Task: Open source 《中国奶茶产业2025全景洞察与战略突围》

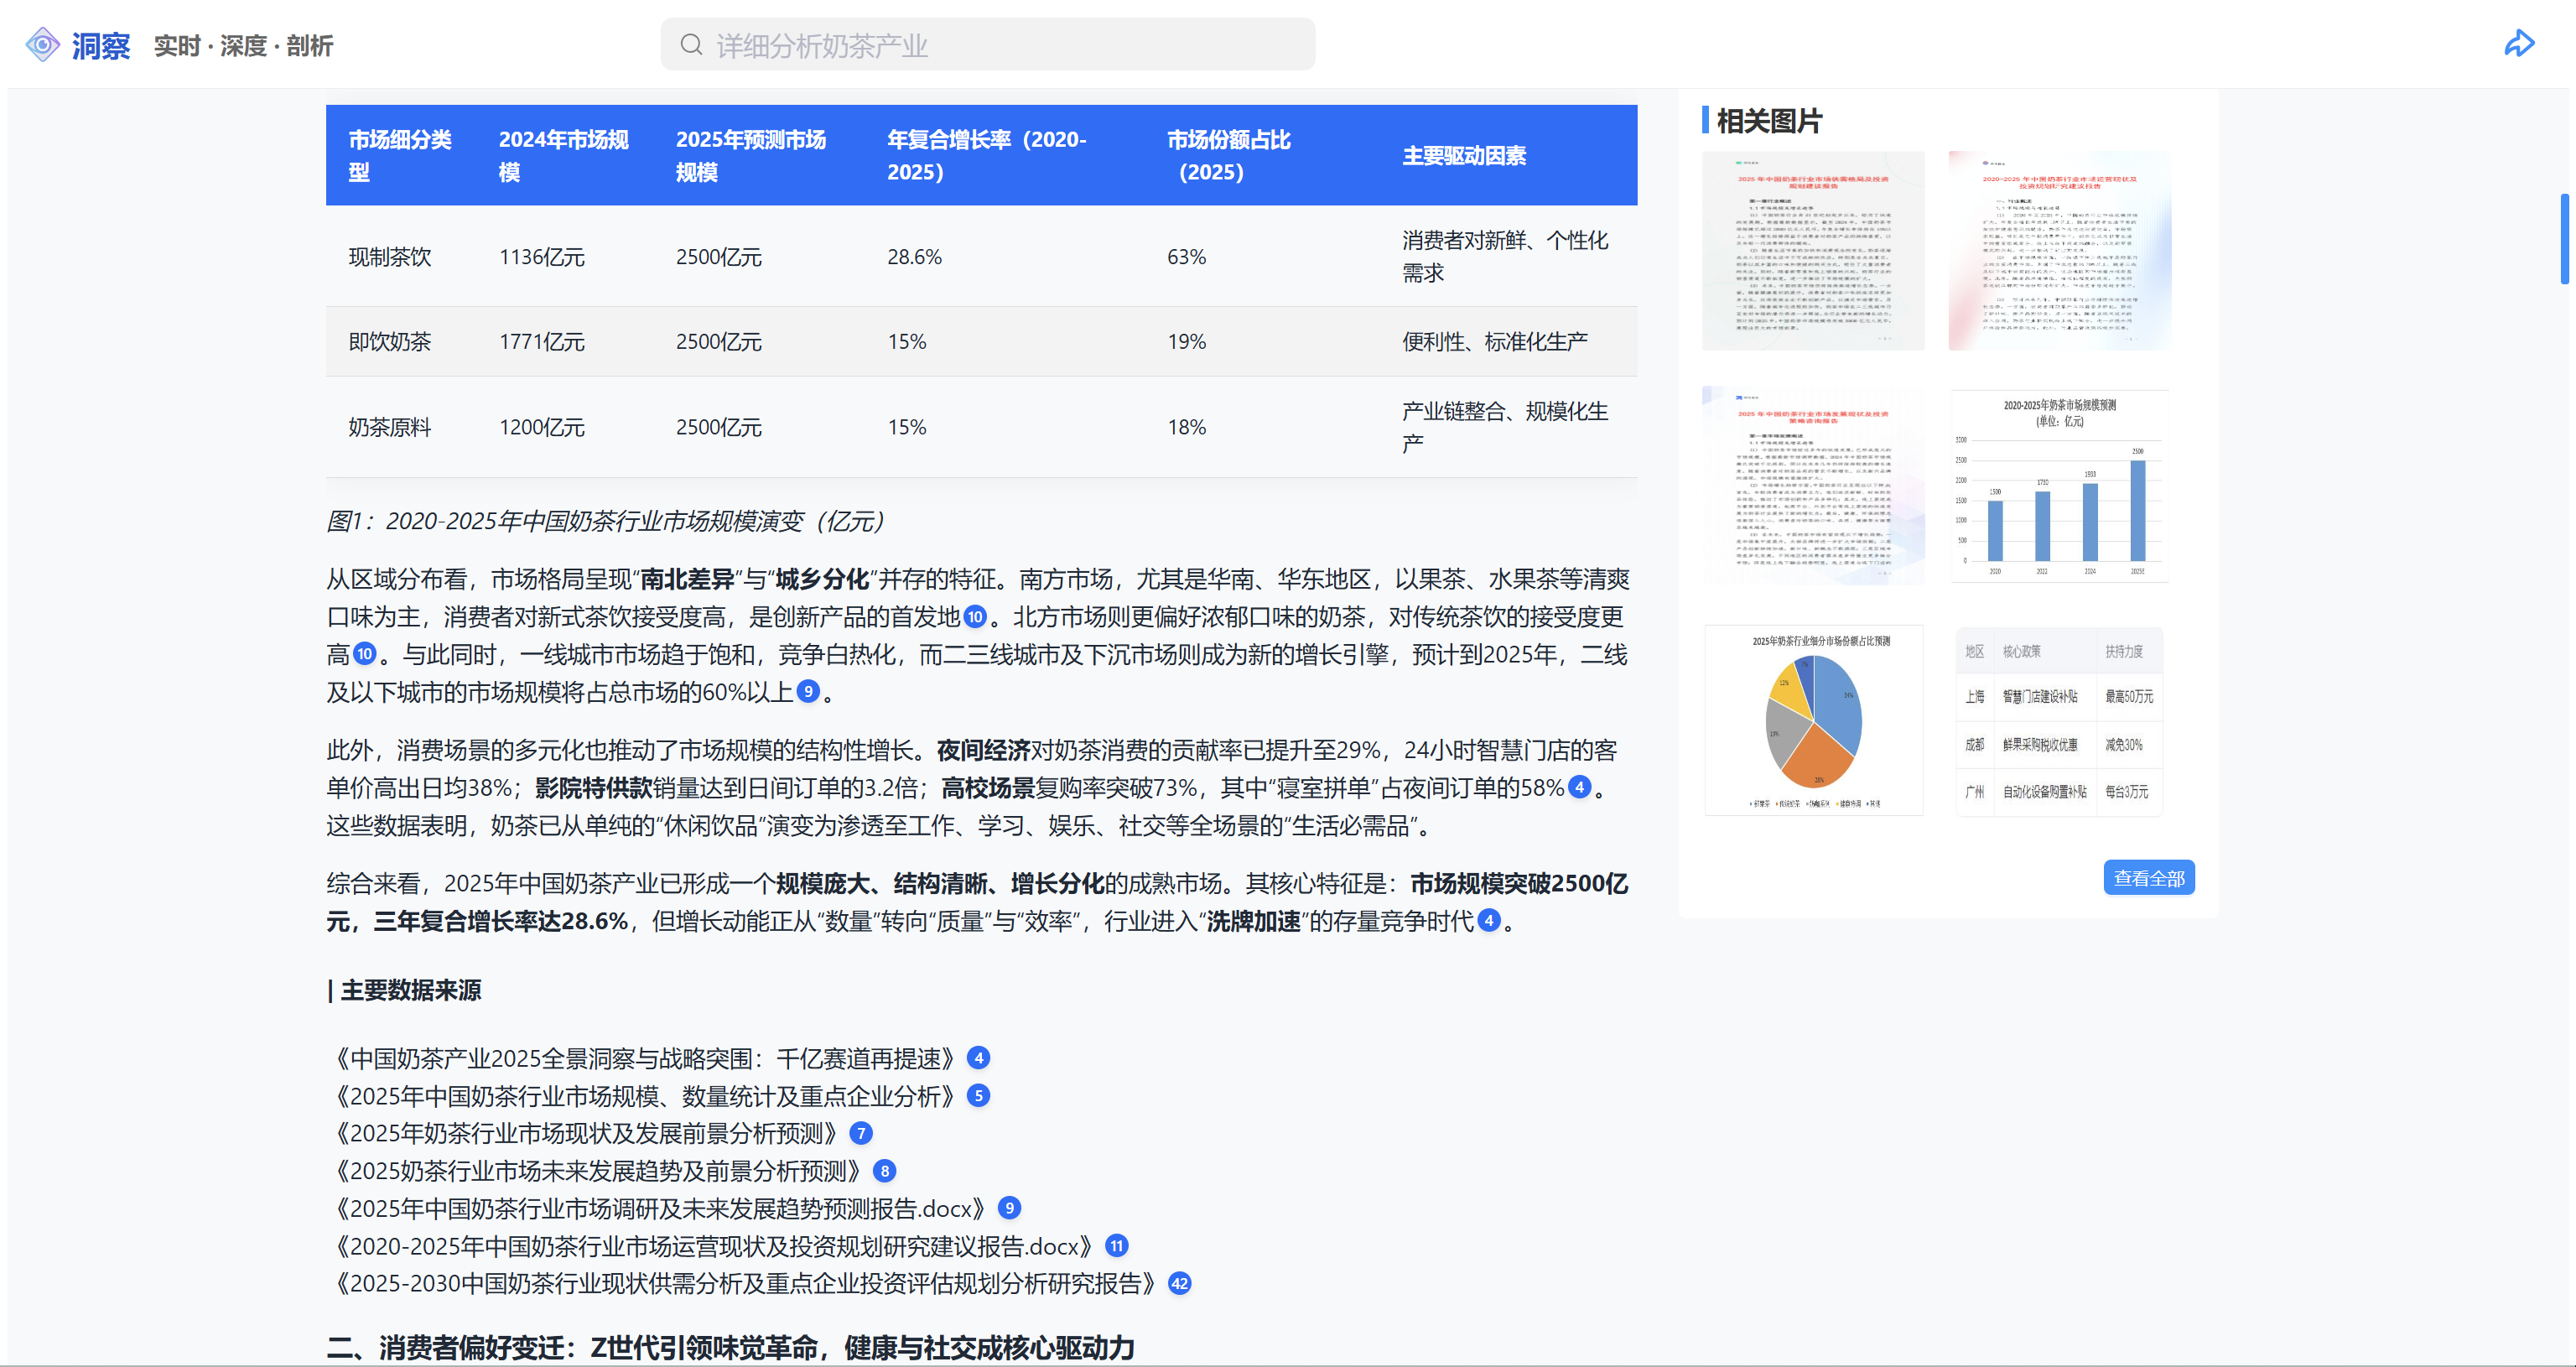Action: pos(645,1059)
